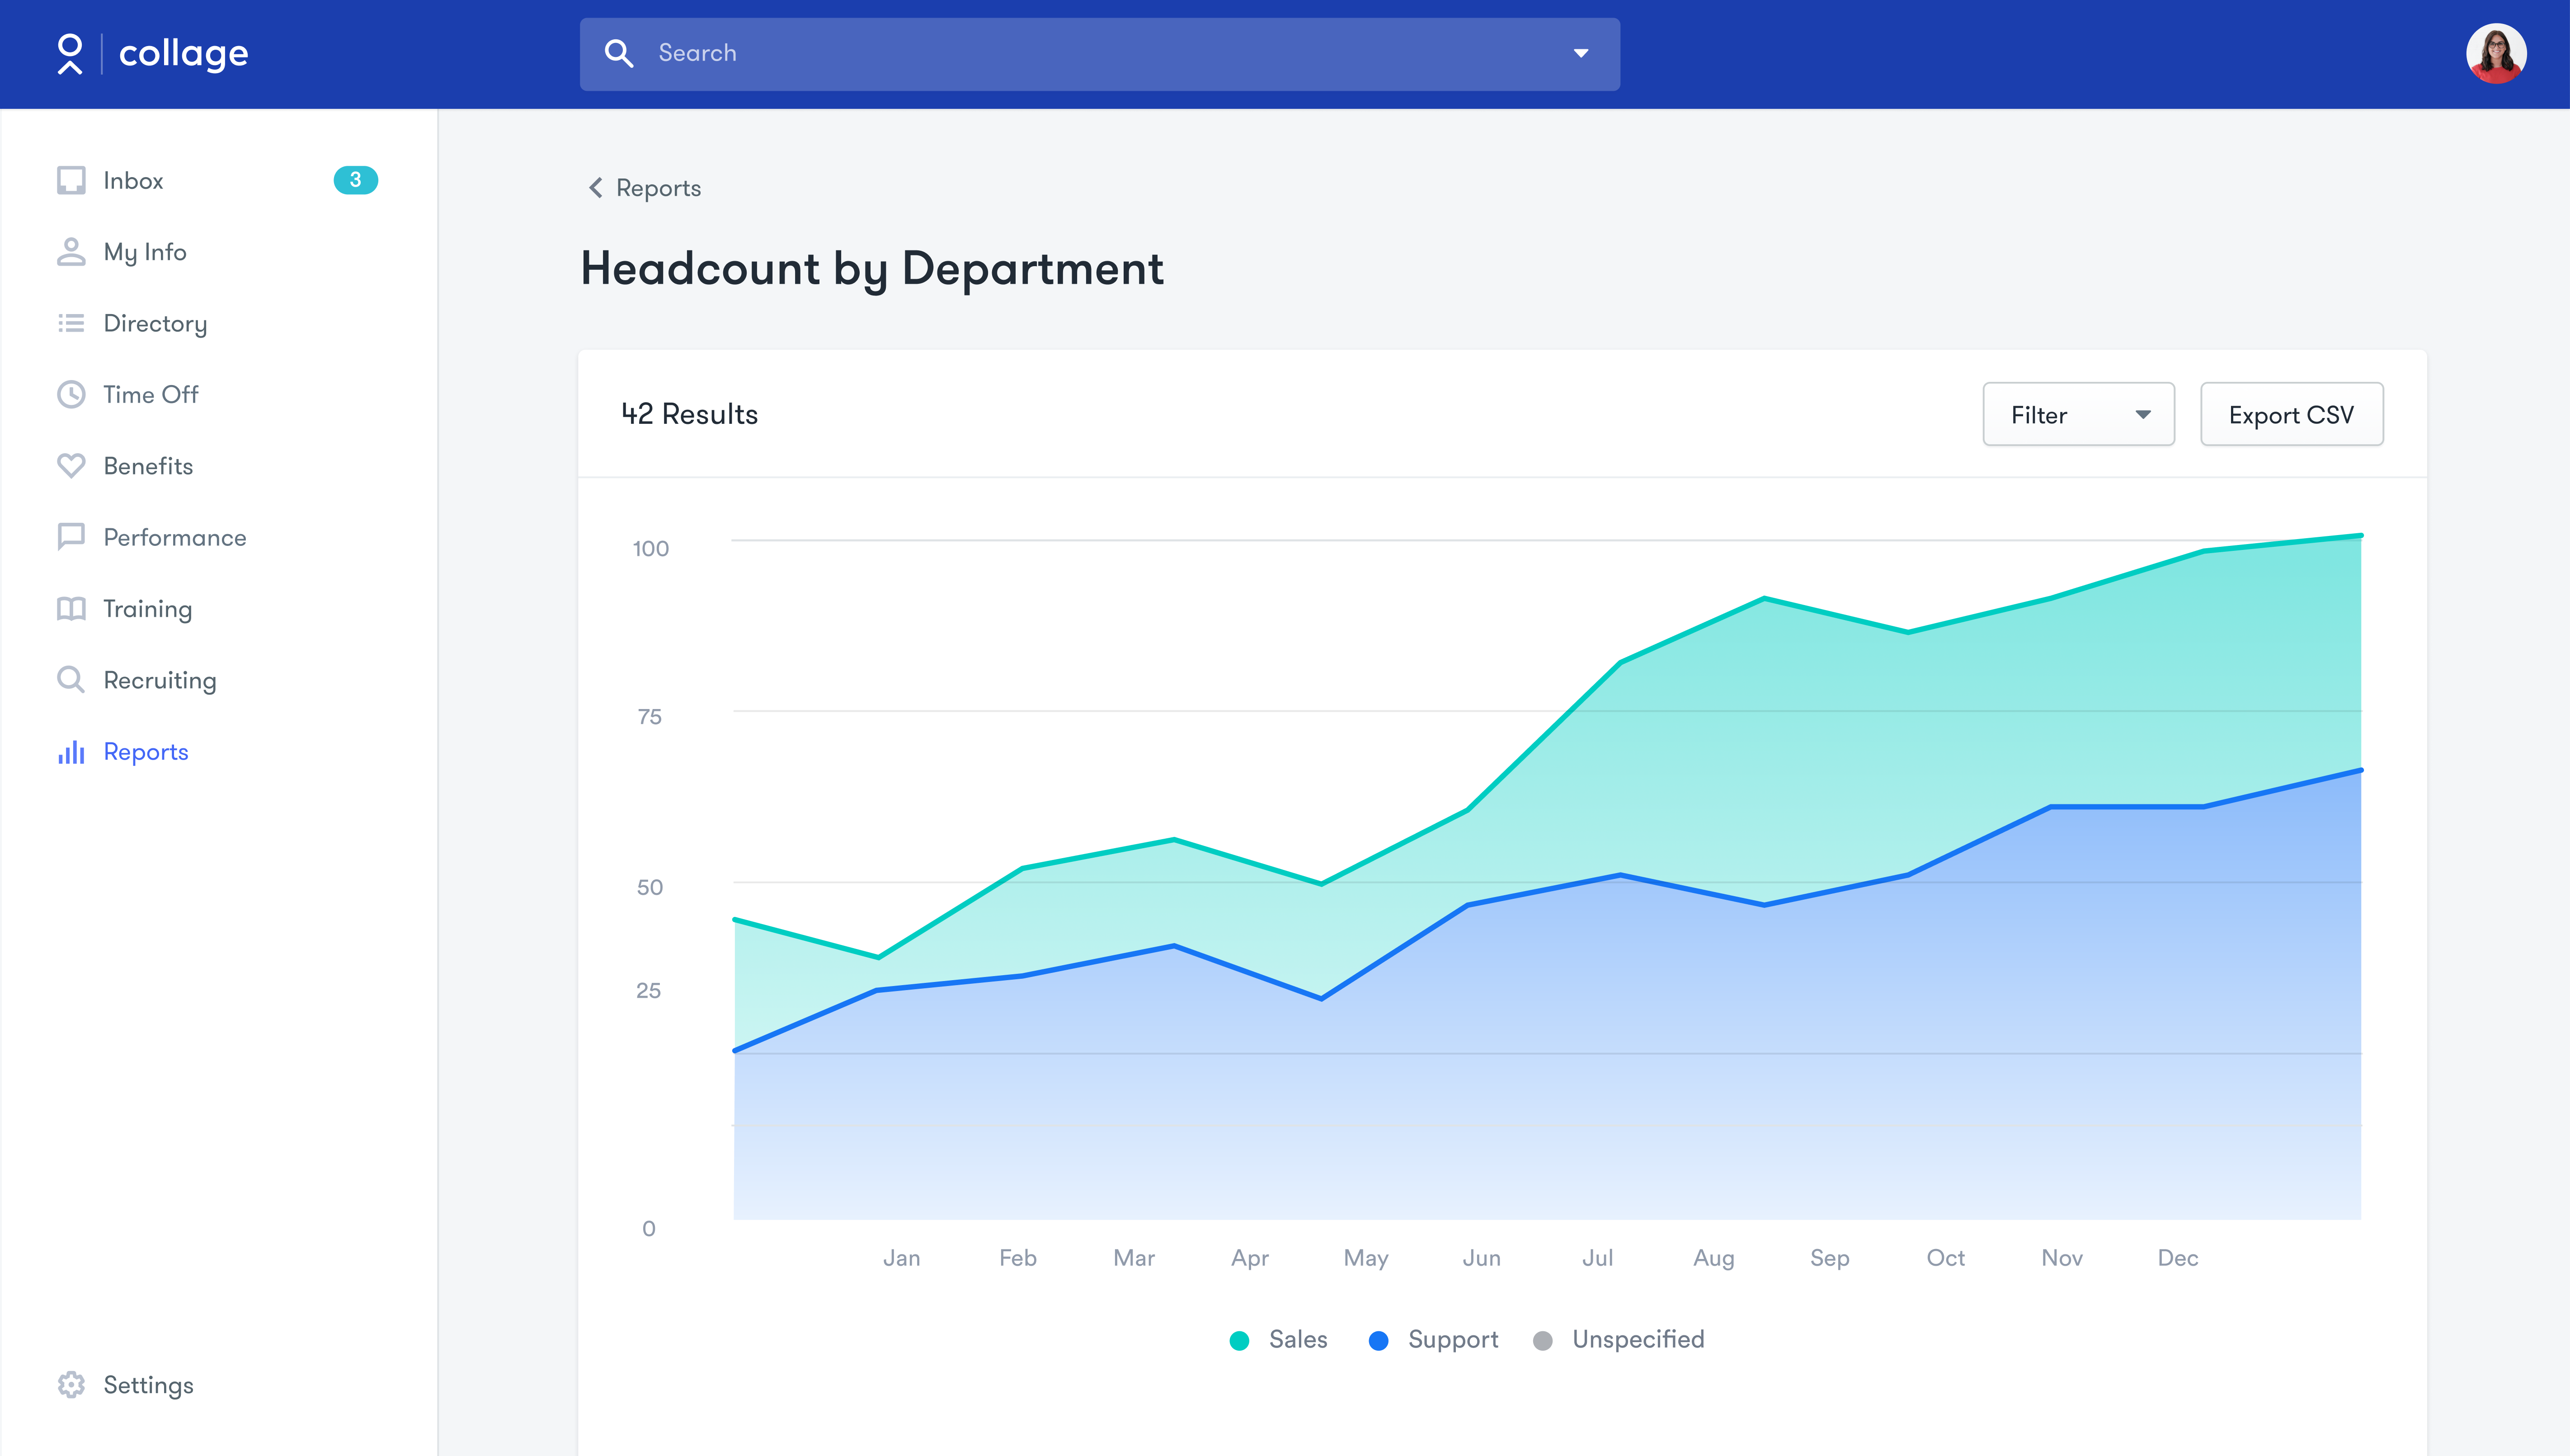
Task: Export results with Export CSV button
Action: pos(2291,415)
